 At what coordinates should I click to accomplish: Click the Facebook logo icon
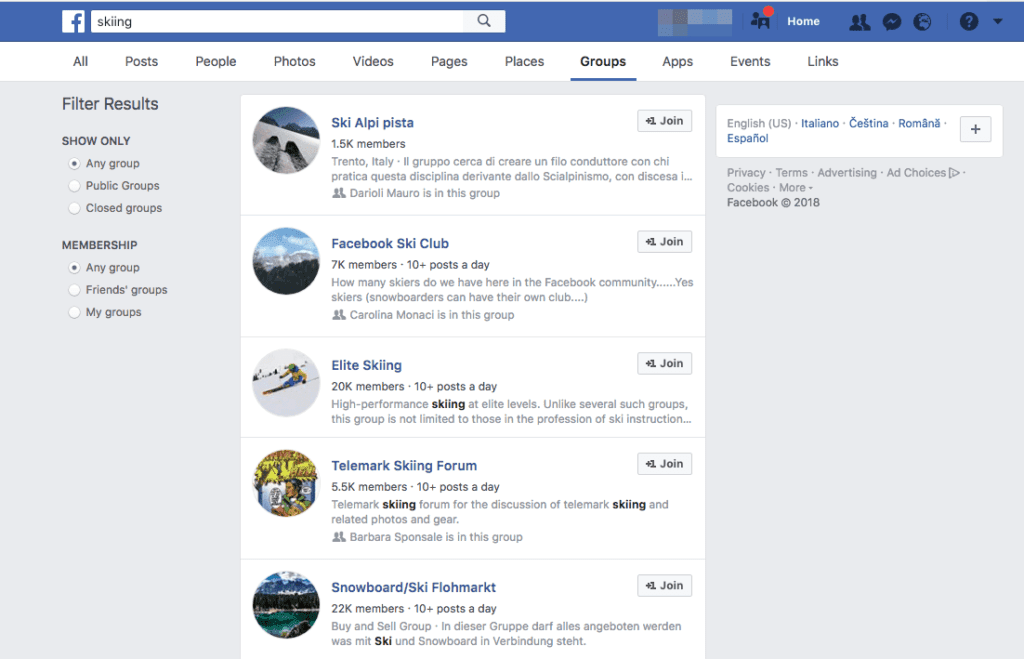pos(73,21)
